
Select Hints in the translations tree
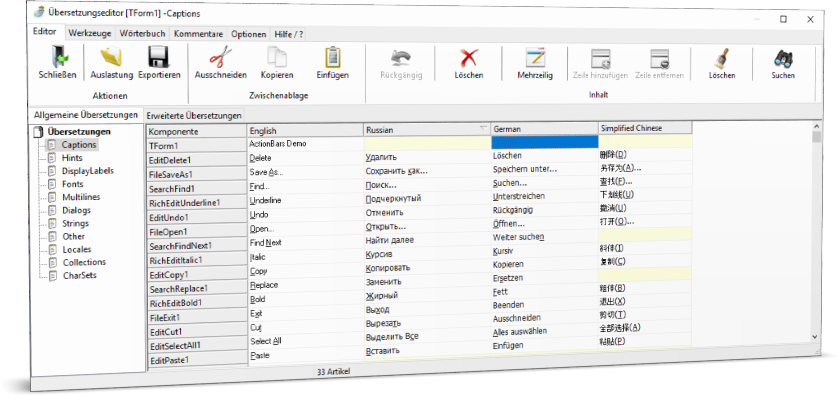(x=72, y=158)
